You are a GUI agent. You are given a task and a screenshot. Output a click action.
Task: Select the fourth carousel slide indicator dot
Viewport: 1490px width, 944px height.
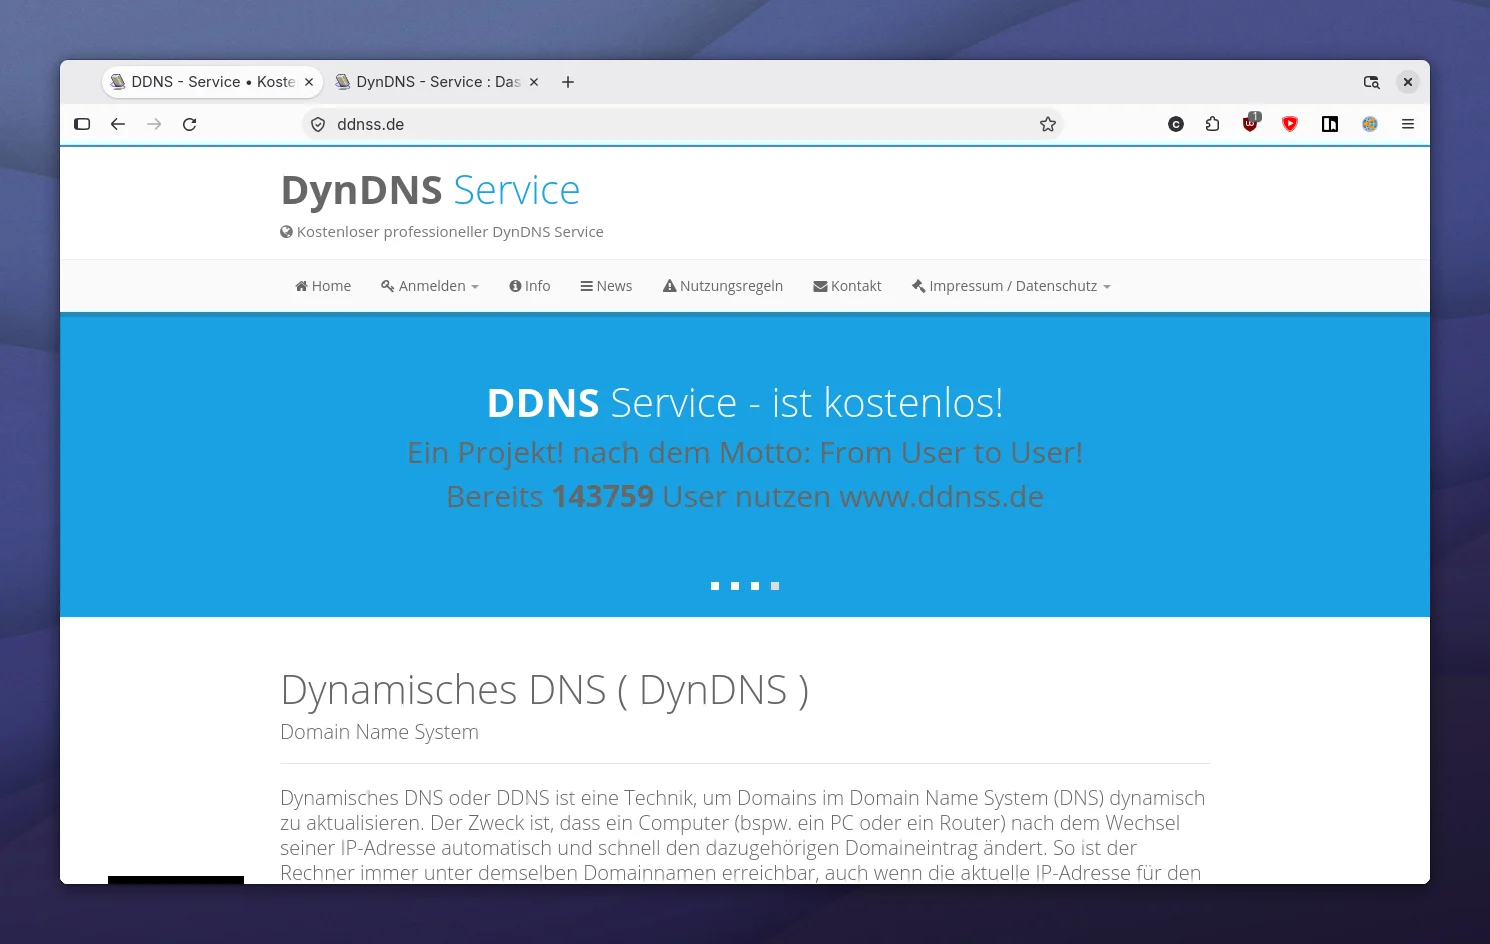tap(775, 586)
